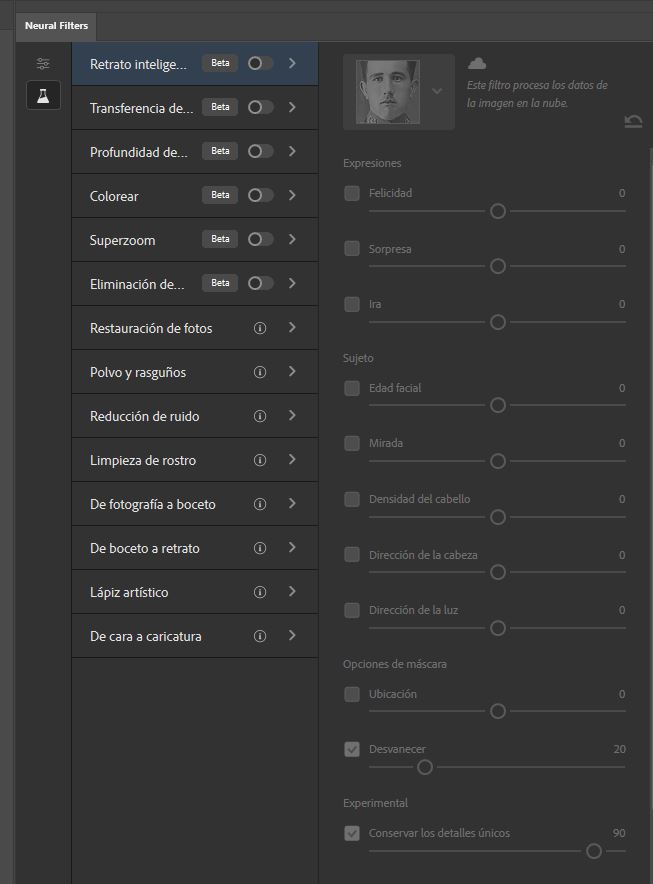The width and height of the screenshot is (653, 884).
Task: Uncheck the Desvanecer checkbox
Action: [x=352, y=749]
